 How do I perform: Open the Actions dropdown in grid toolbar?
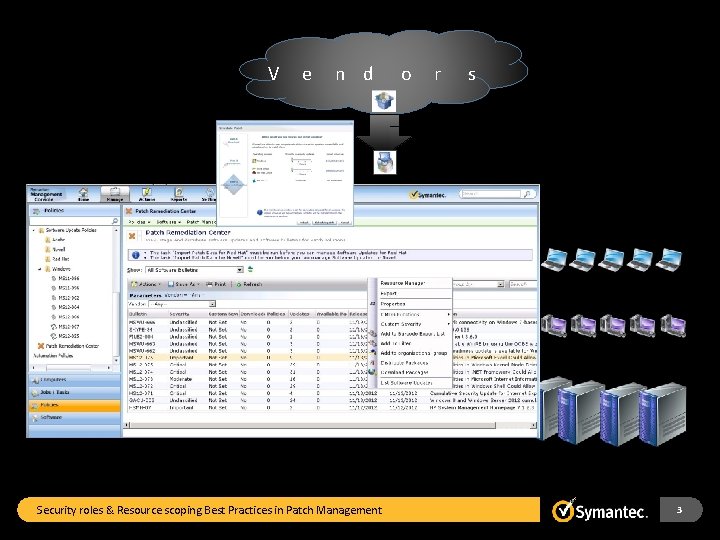pyautogui.click(x=146, y=284)
